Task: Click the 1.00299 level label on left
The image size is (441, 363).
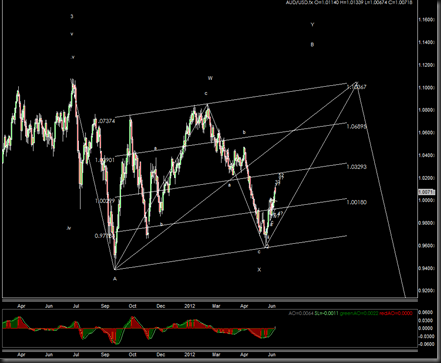Action: pyautogui.click(x=105, y=201)
